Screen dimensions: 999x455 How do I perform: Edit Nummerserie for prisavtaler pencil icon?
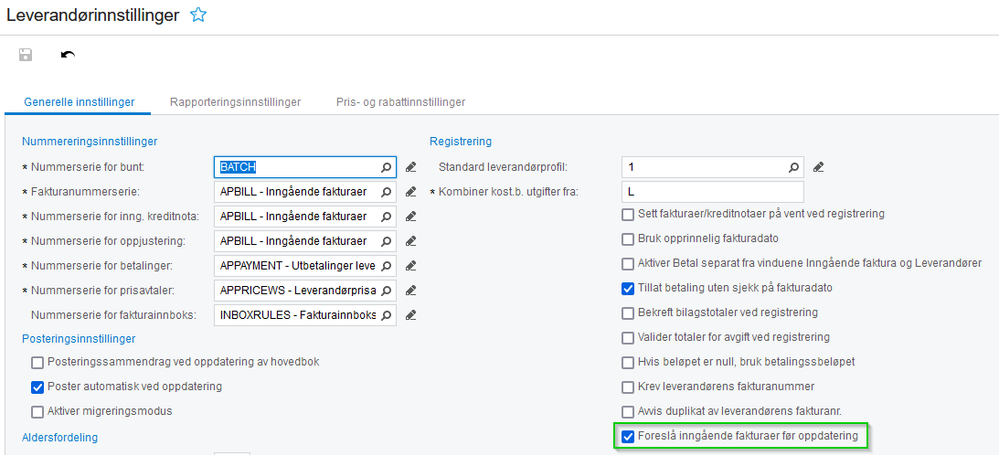(411, 291)
